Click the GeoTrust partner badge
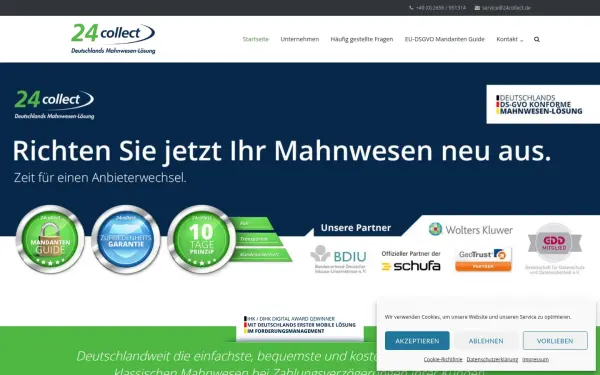Screen dimensions: 600x375 pyautogui.click(x=483, y=259)
